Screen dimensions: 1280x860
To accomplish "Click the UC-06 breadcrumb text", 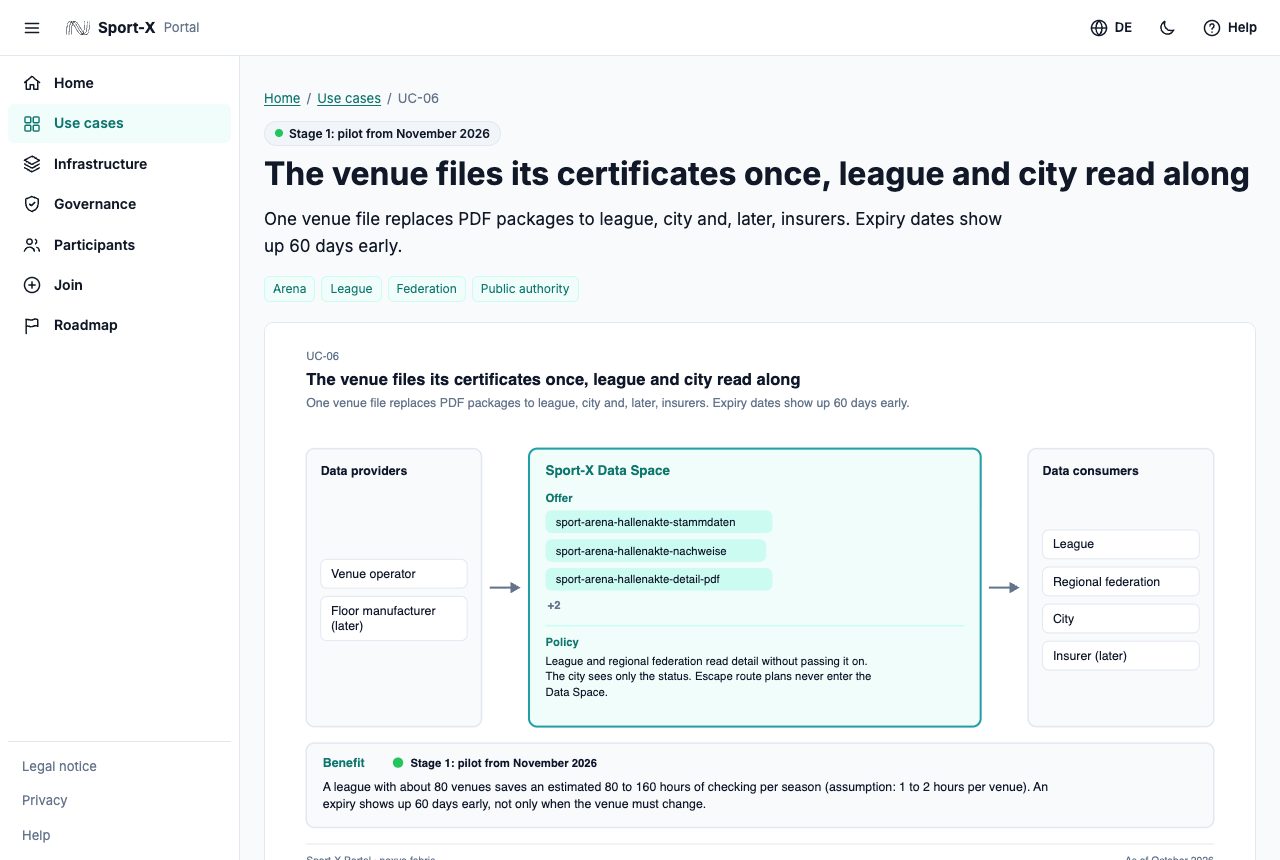I will [418, 98].
